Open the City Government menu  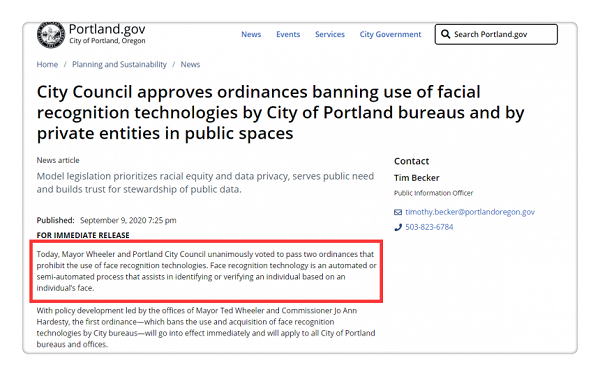coord(390,34)
